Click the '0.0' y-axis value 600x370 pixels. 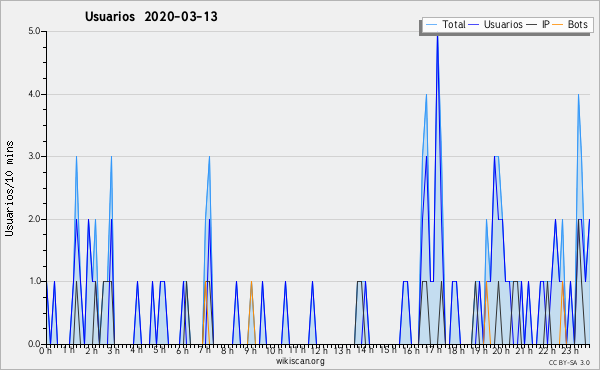pos(34,344)
